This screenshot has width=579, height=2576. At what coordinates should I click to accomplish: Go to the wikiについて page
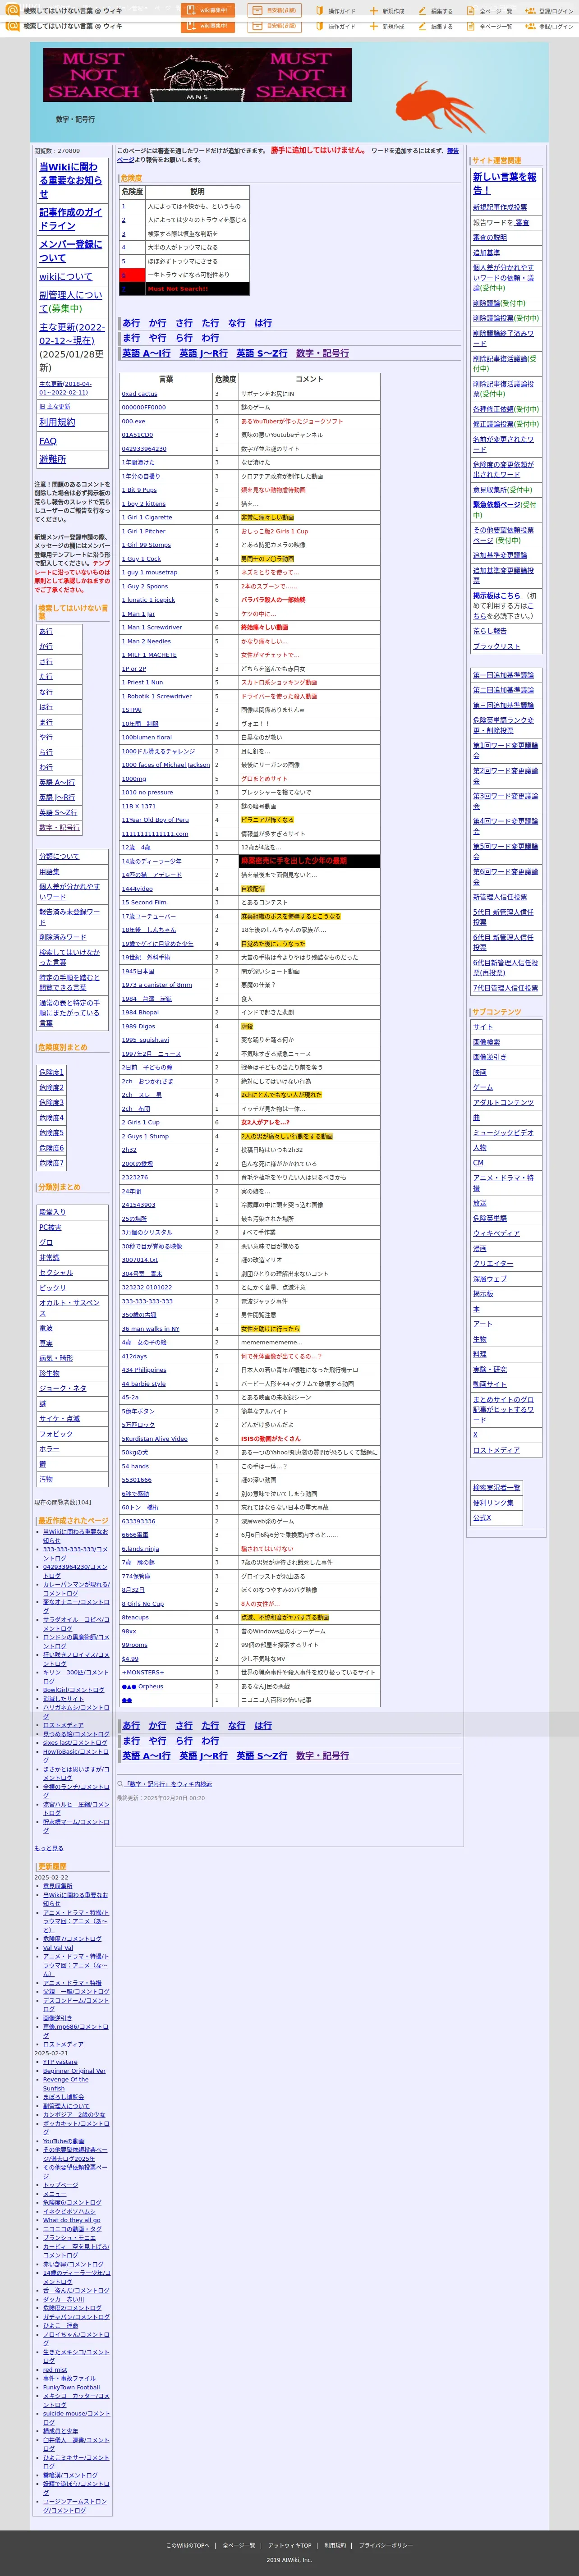point(65,277)
